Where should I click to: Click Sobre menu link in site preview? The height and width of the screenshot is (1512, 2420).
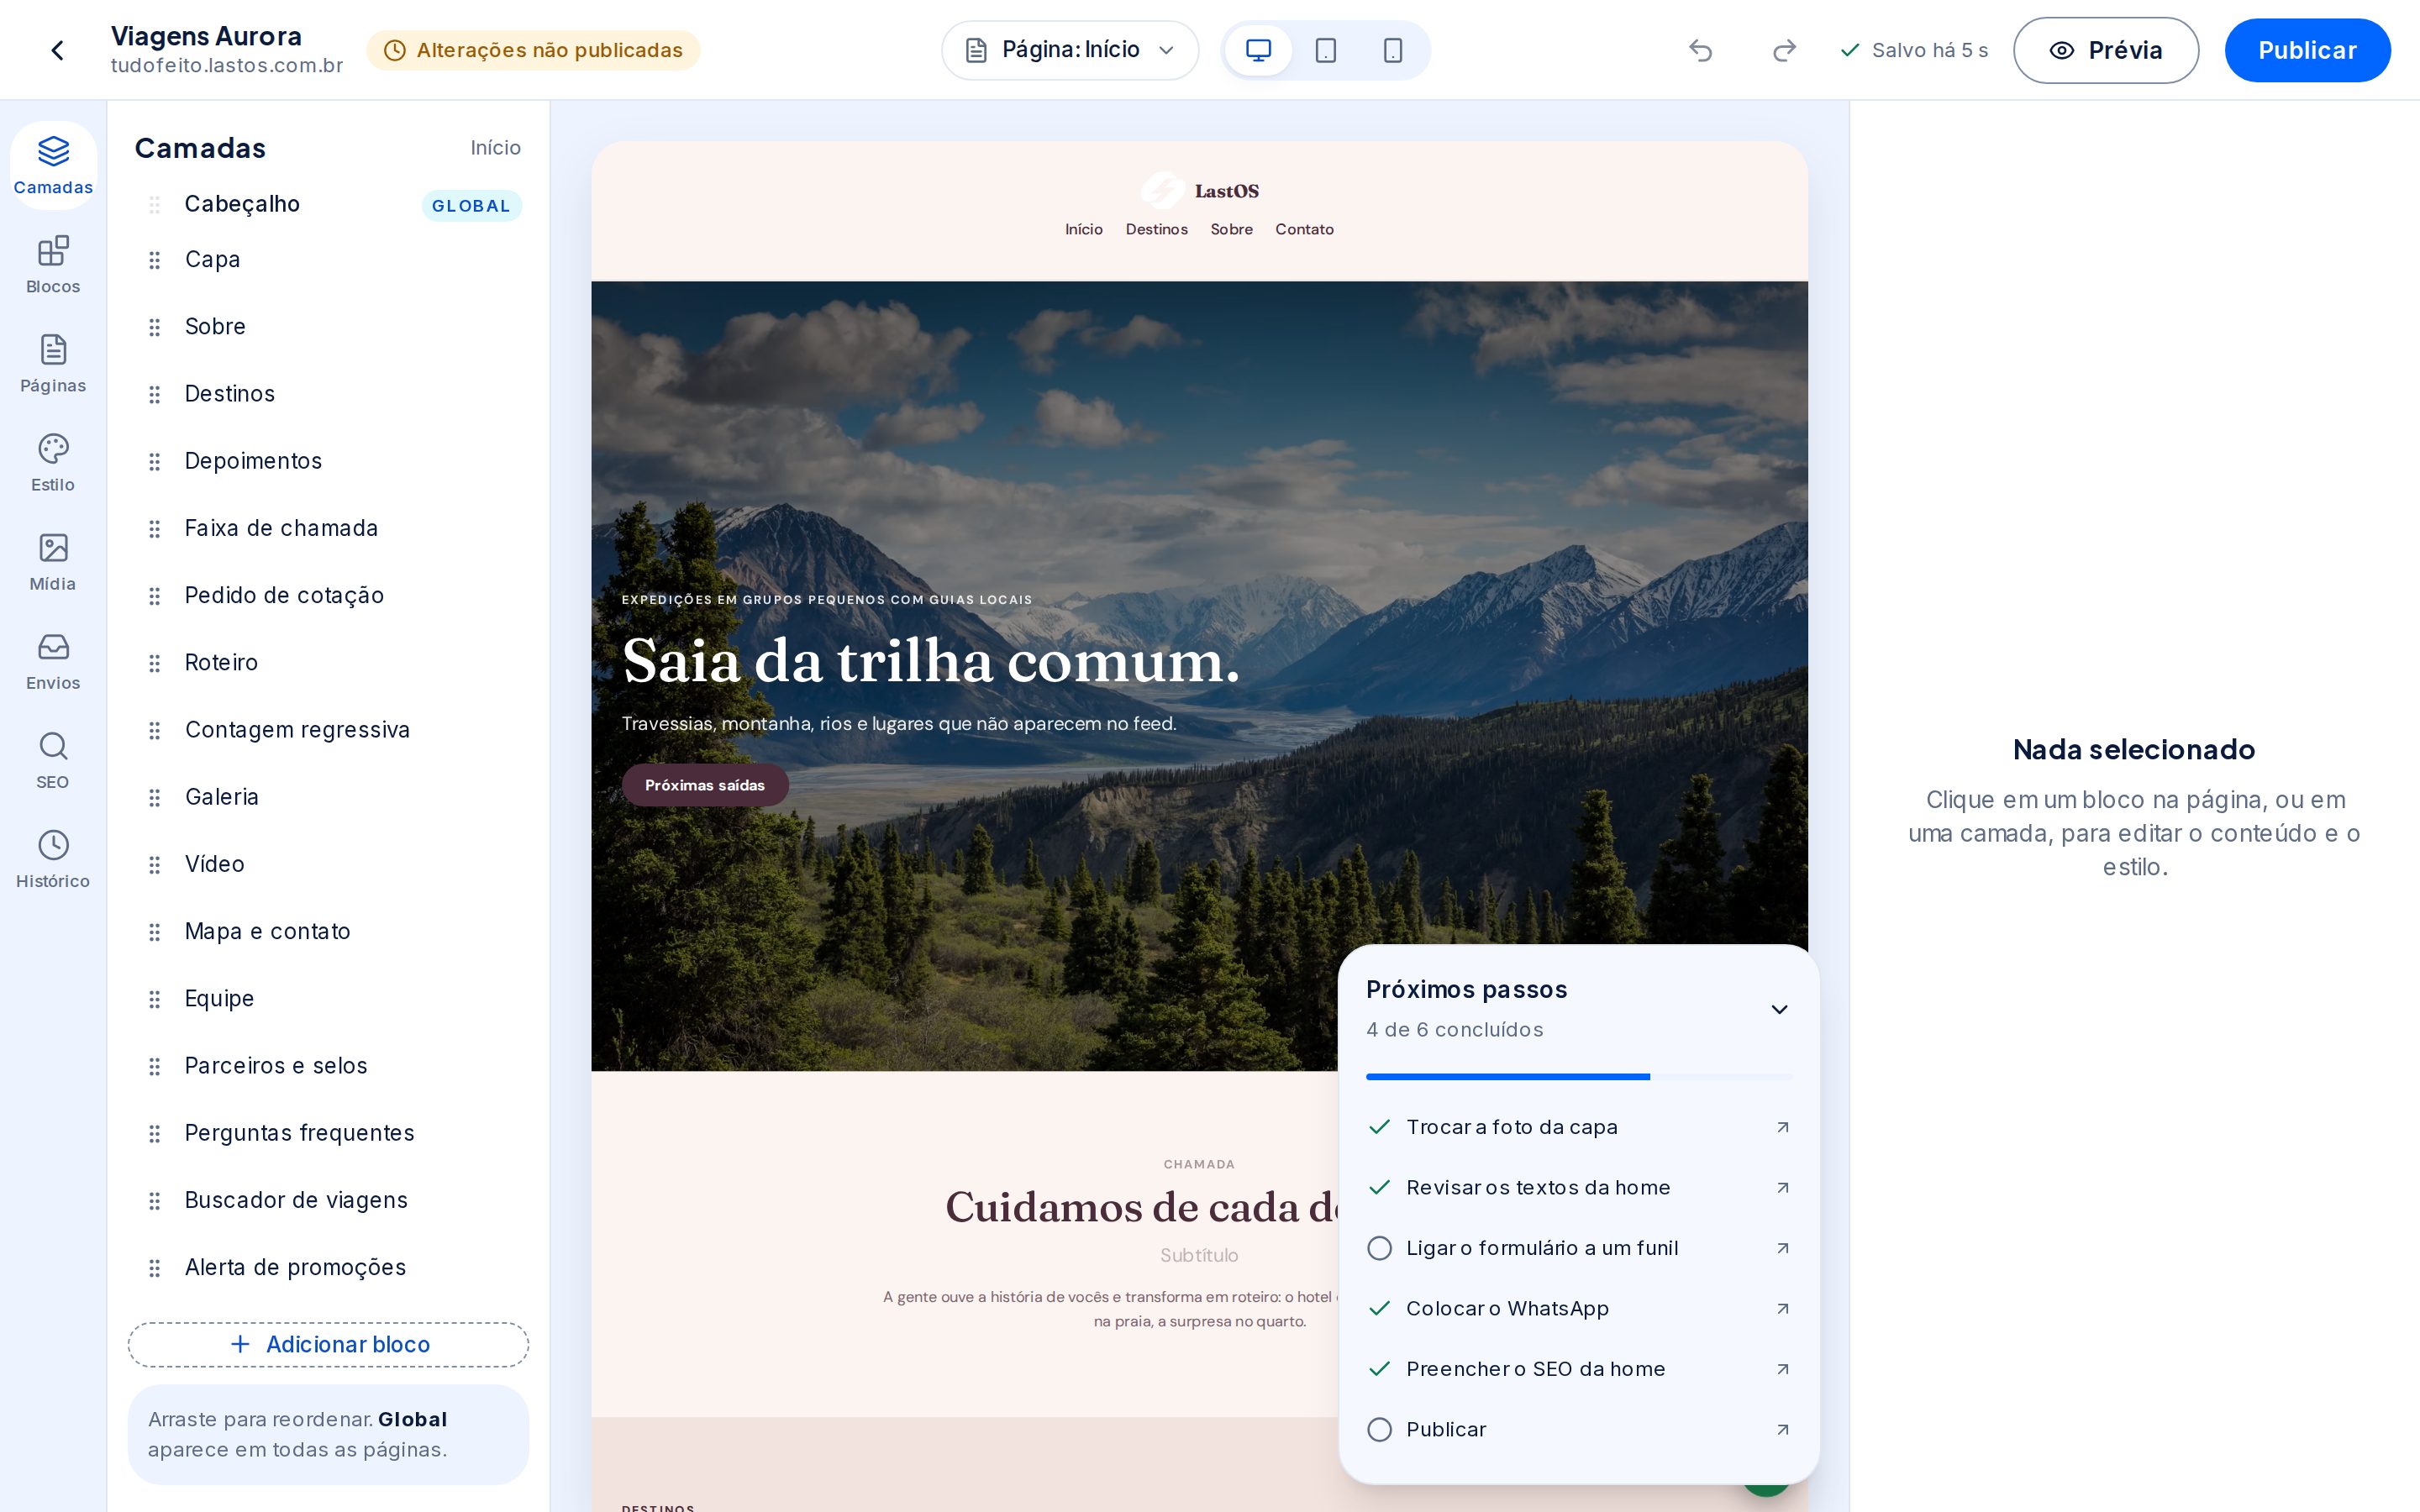click(x=1231, y=229)
